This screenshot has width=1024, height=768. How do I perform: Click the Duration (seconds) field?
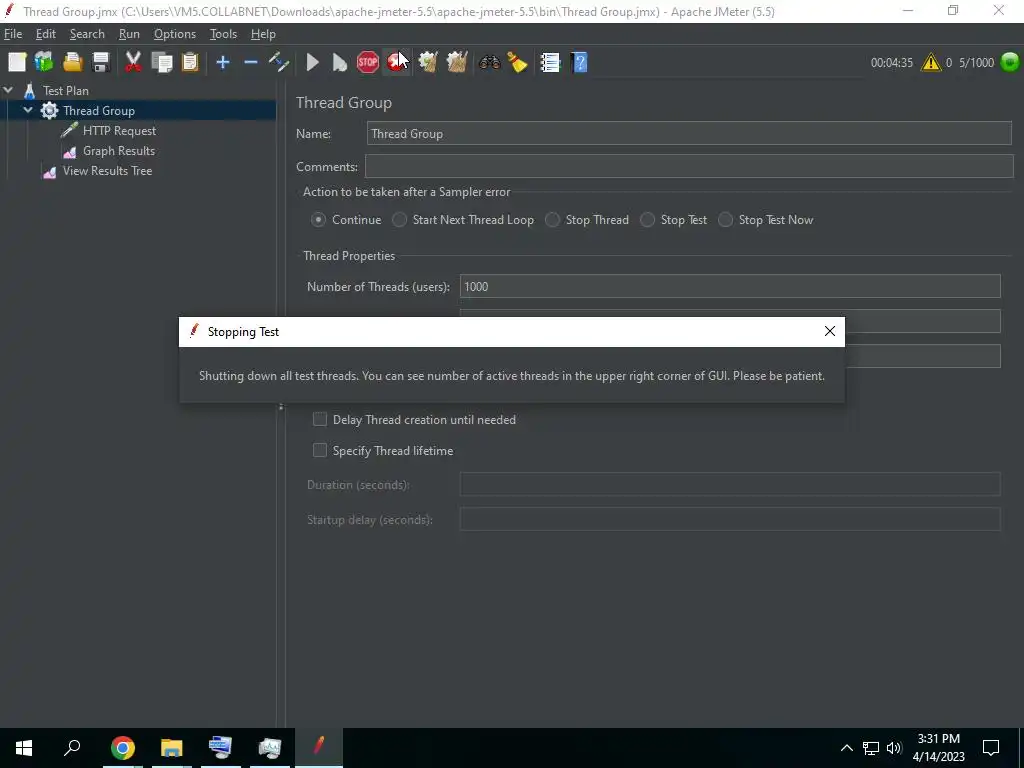pyautogui.click(x=730, y=485)
